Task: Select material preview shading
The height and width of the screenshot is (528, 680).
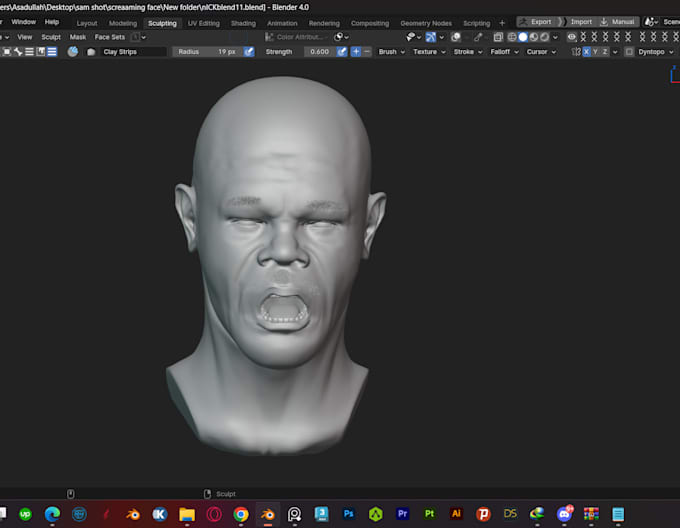Action: pyautogui.click(x=534, y=37)
